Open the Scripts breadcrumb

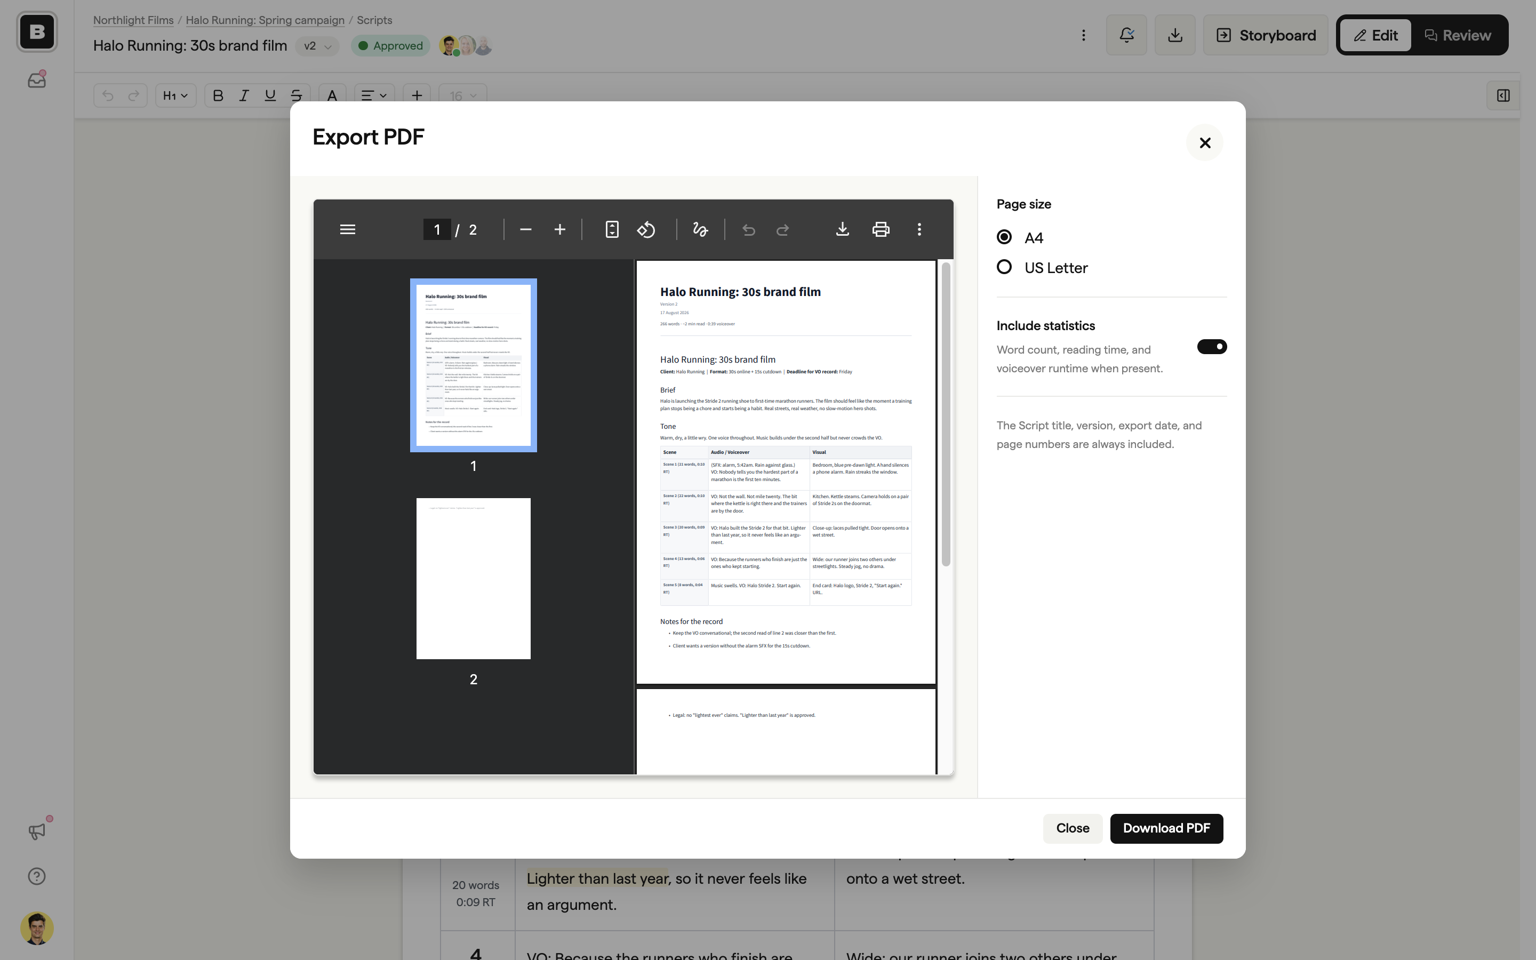(x=374, y=20)
